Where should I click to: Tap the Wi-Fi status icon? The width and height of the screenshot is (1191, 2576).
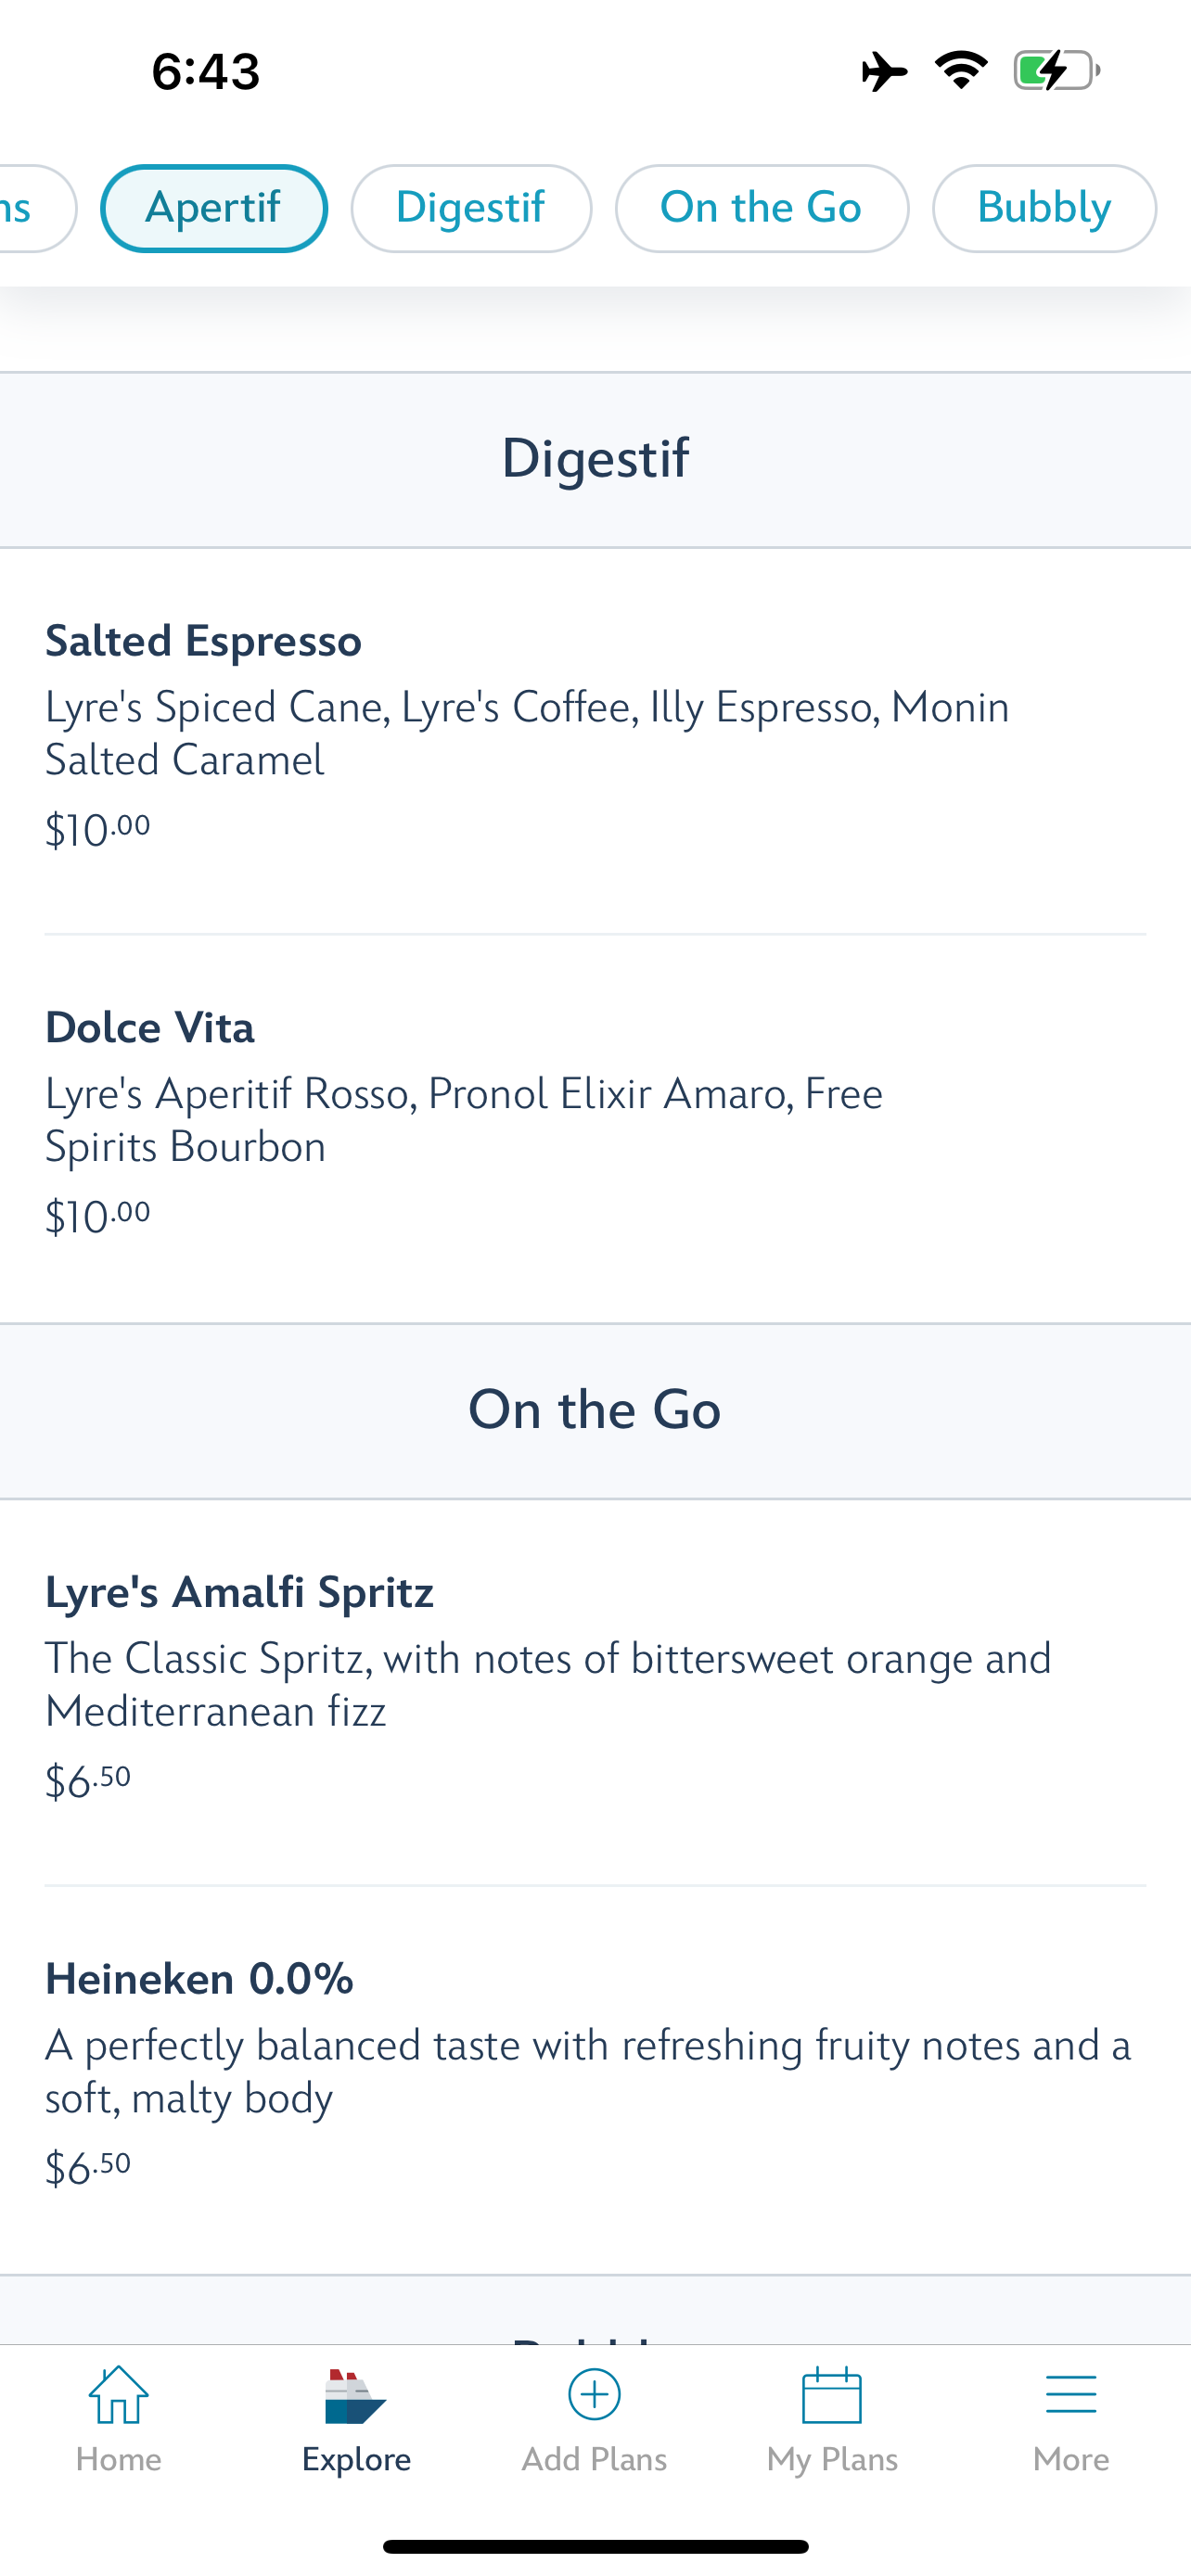point(961,71)
